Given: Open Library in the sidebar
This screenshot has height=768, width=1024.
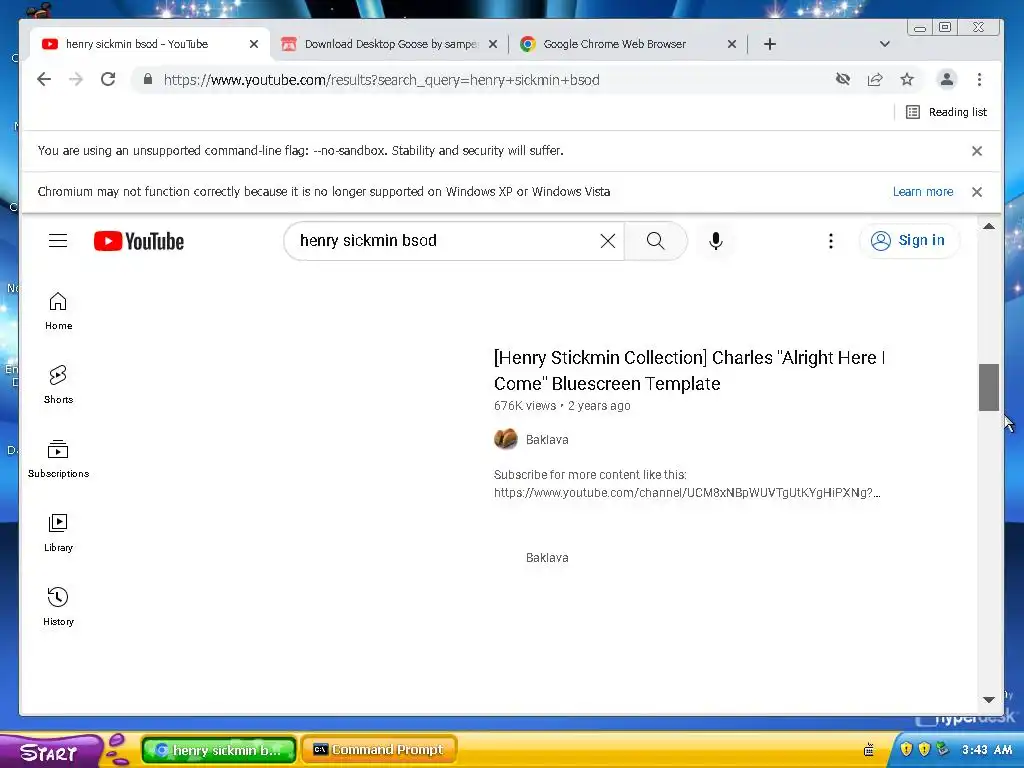Looking at the screenshot, I should (x=58, y=533).
